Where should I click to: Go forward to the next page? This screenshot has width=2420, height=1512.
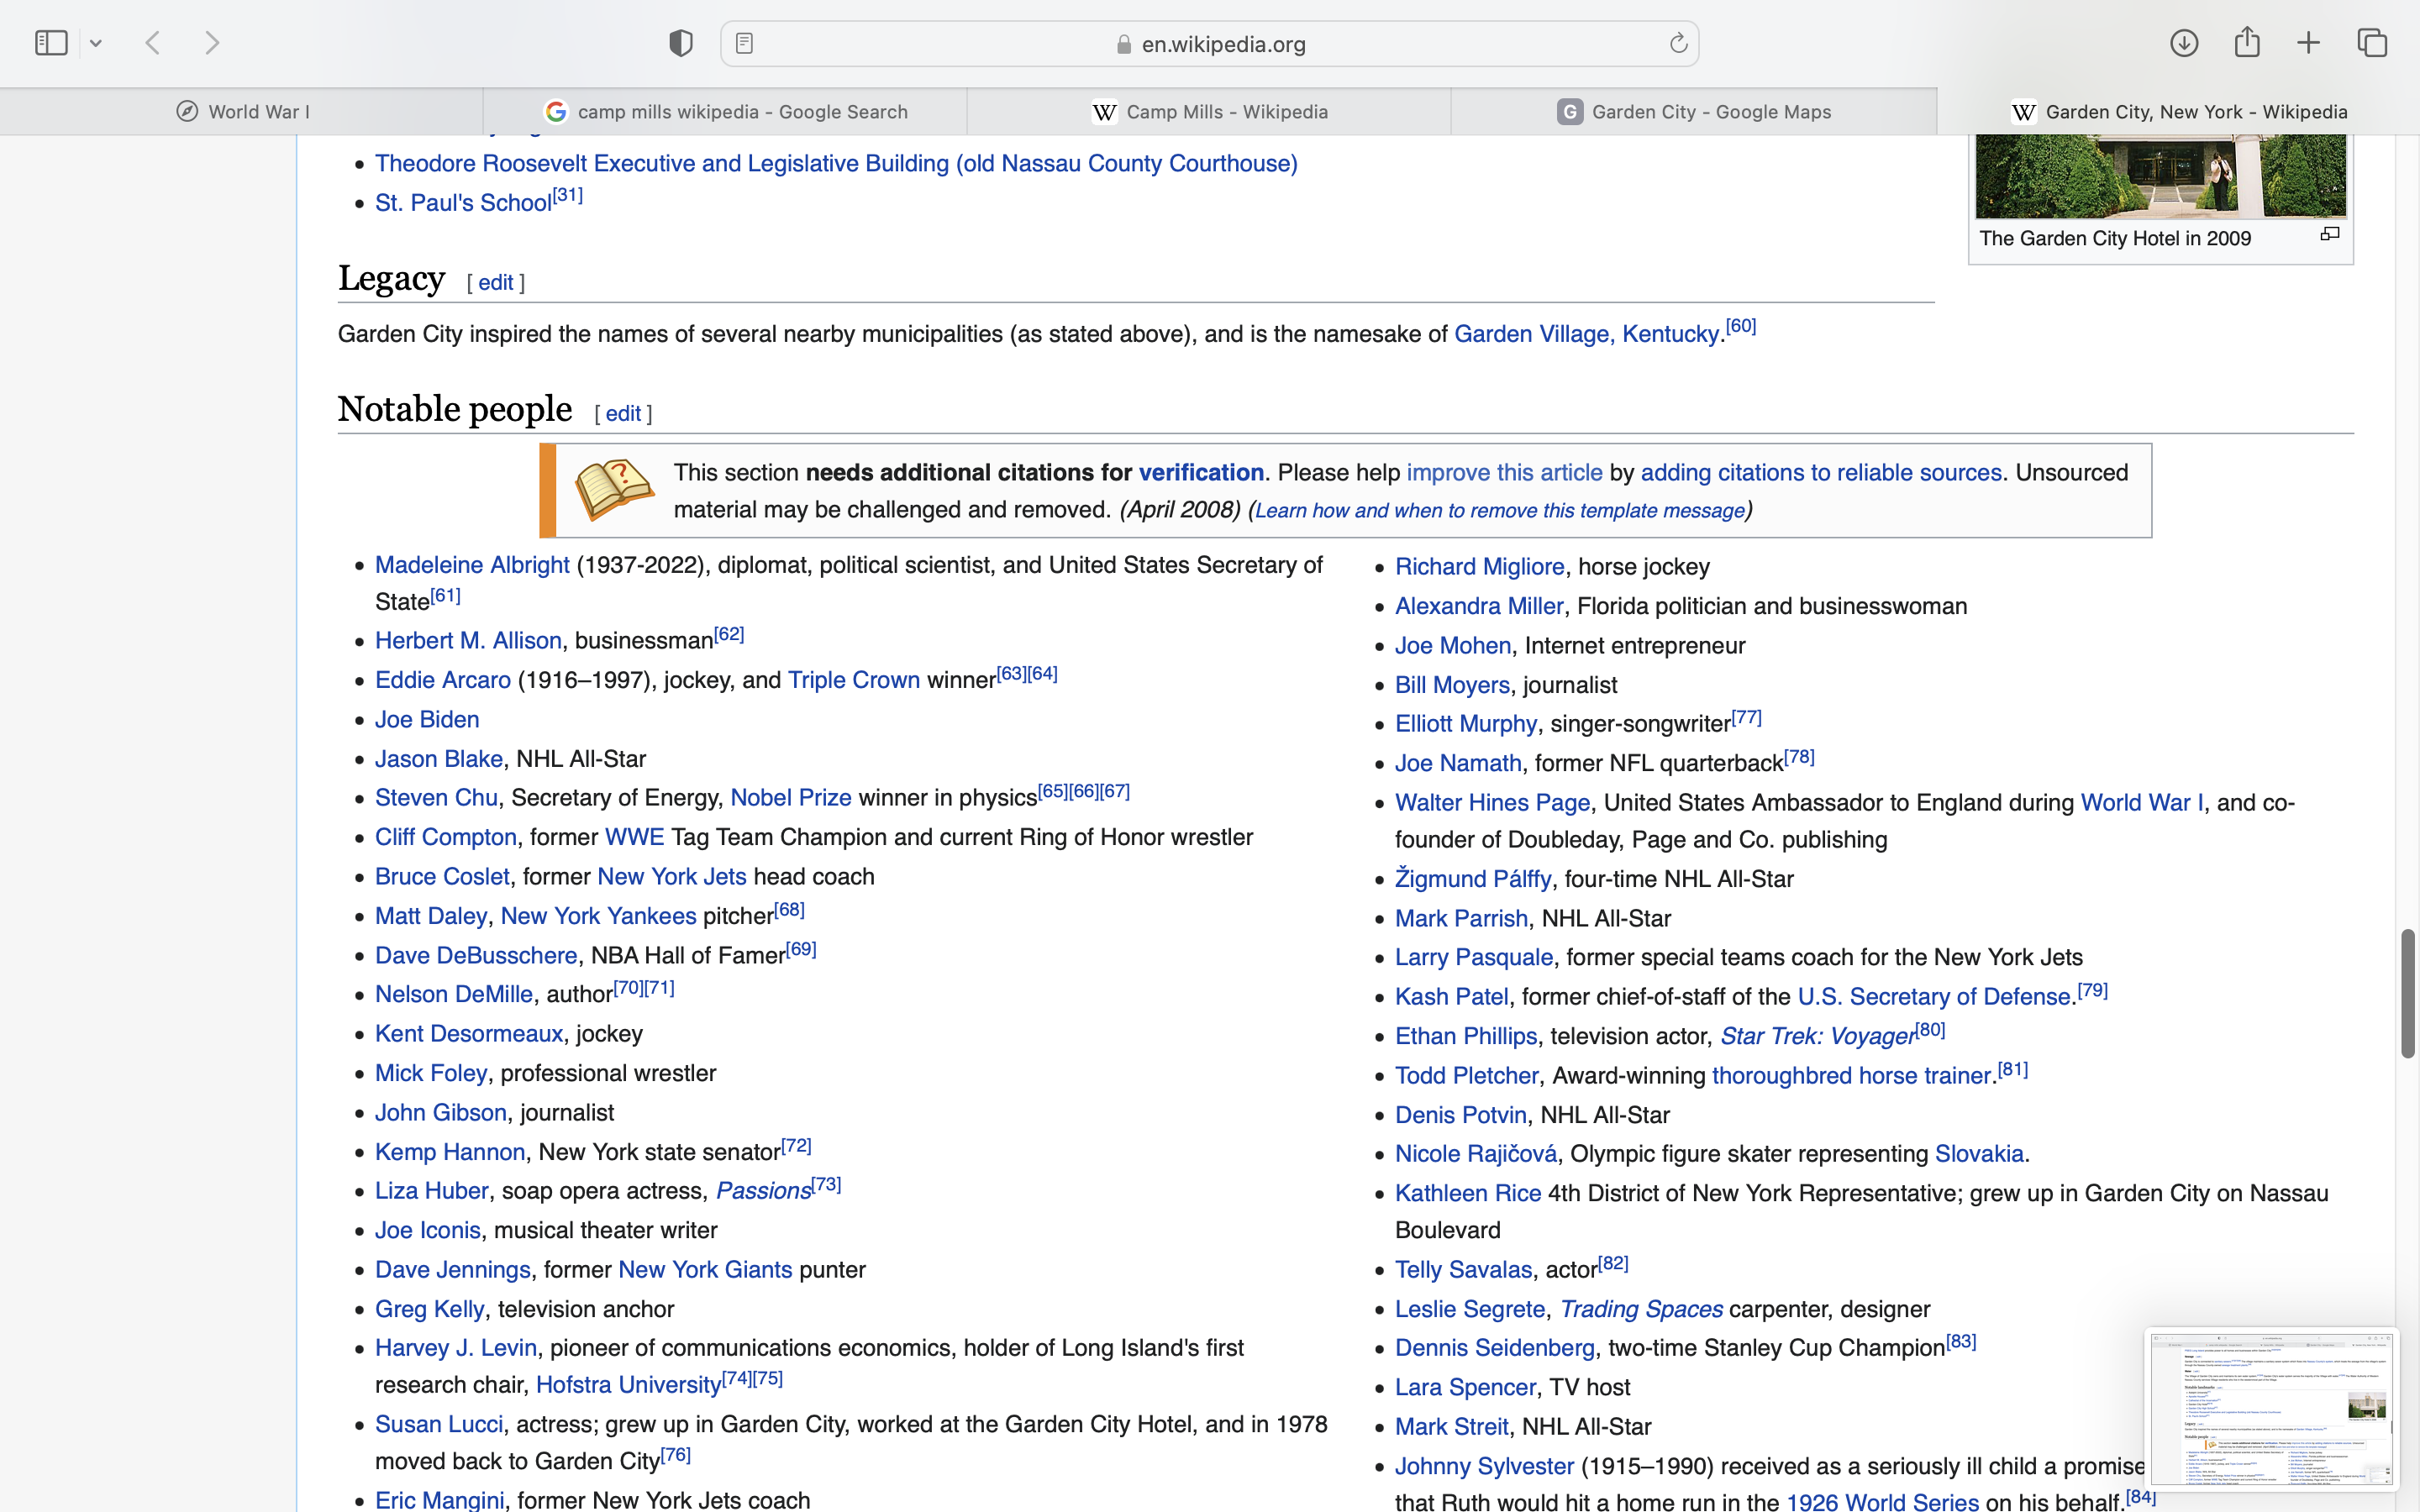click(212, 43)
